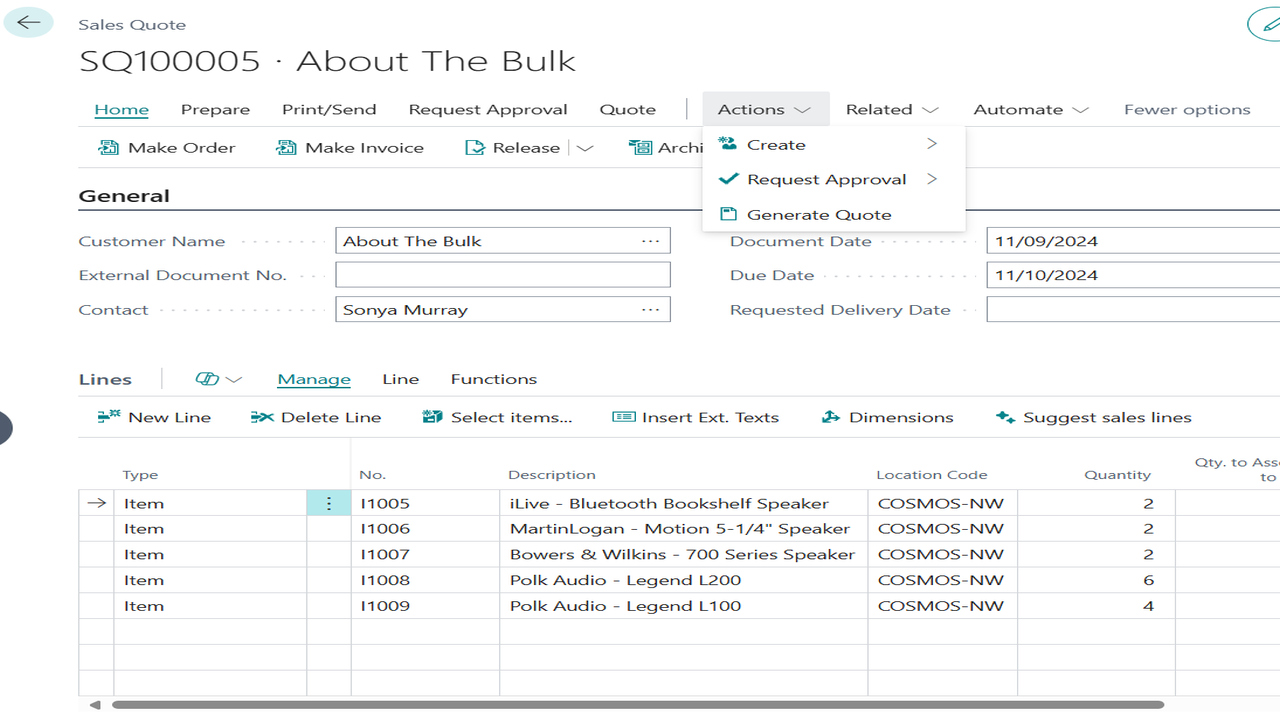
Task: Expand the Automate dropdown
Action: point(1031,109)
